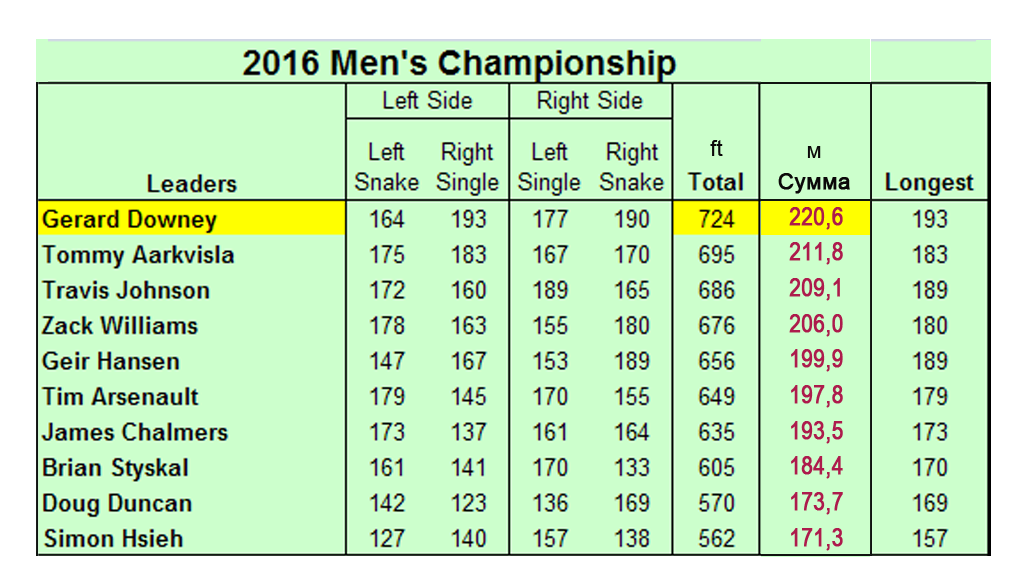Select the Leaders column header
The image size is (1022, 587).
coord(192,184)
